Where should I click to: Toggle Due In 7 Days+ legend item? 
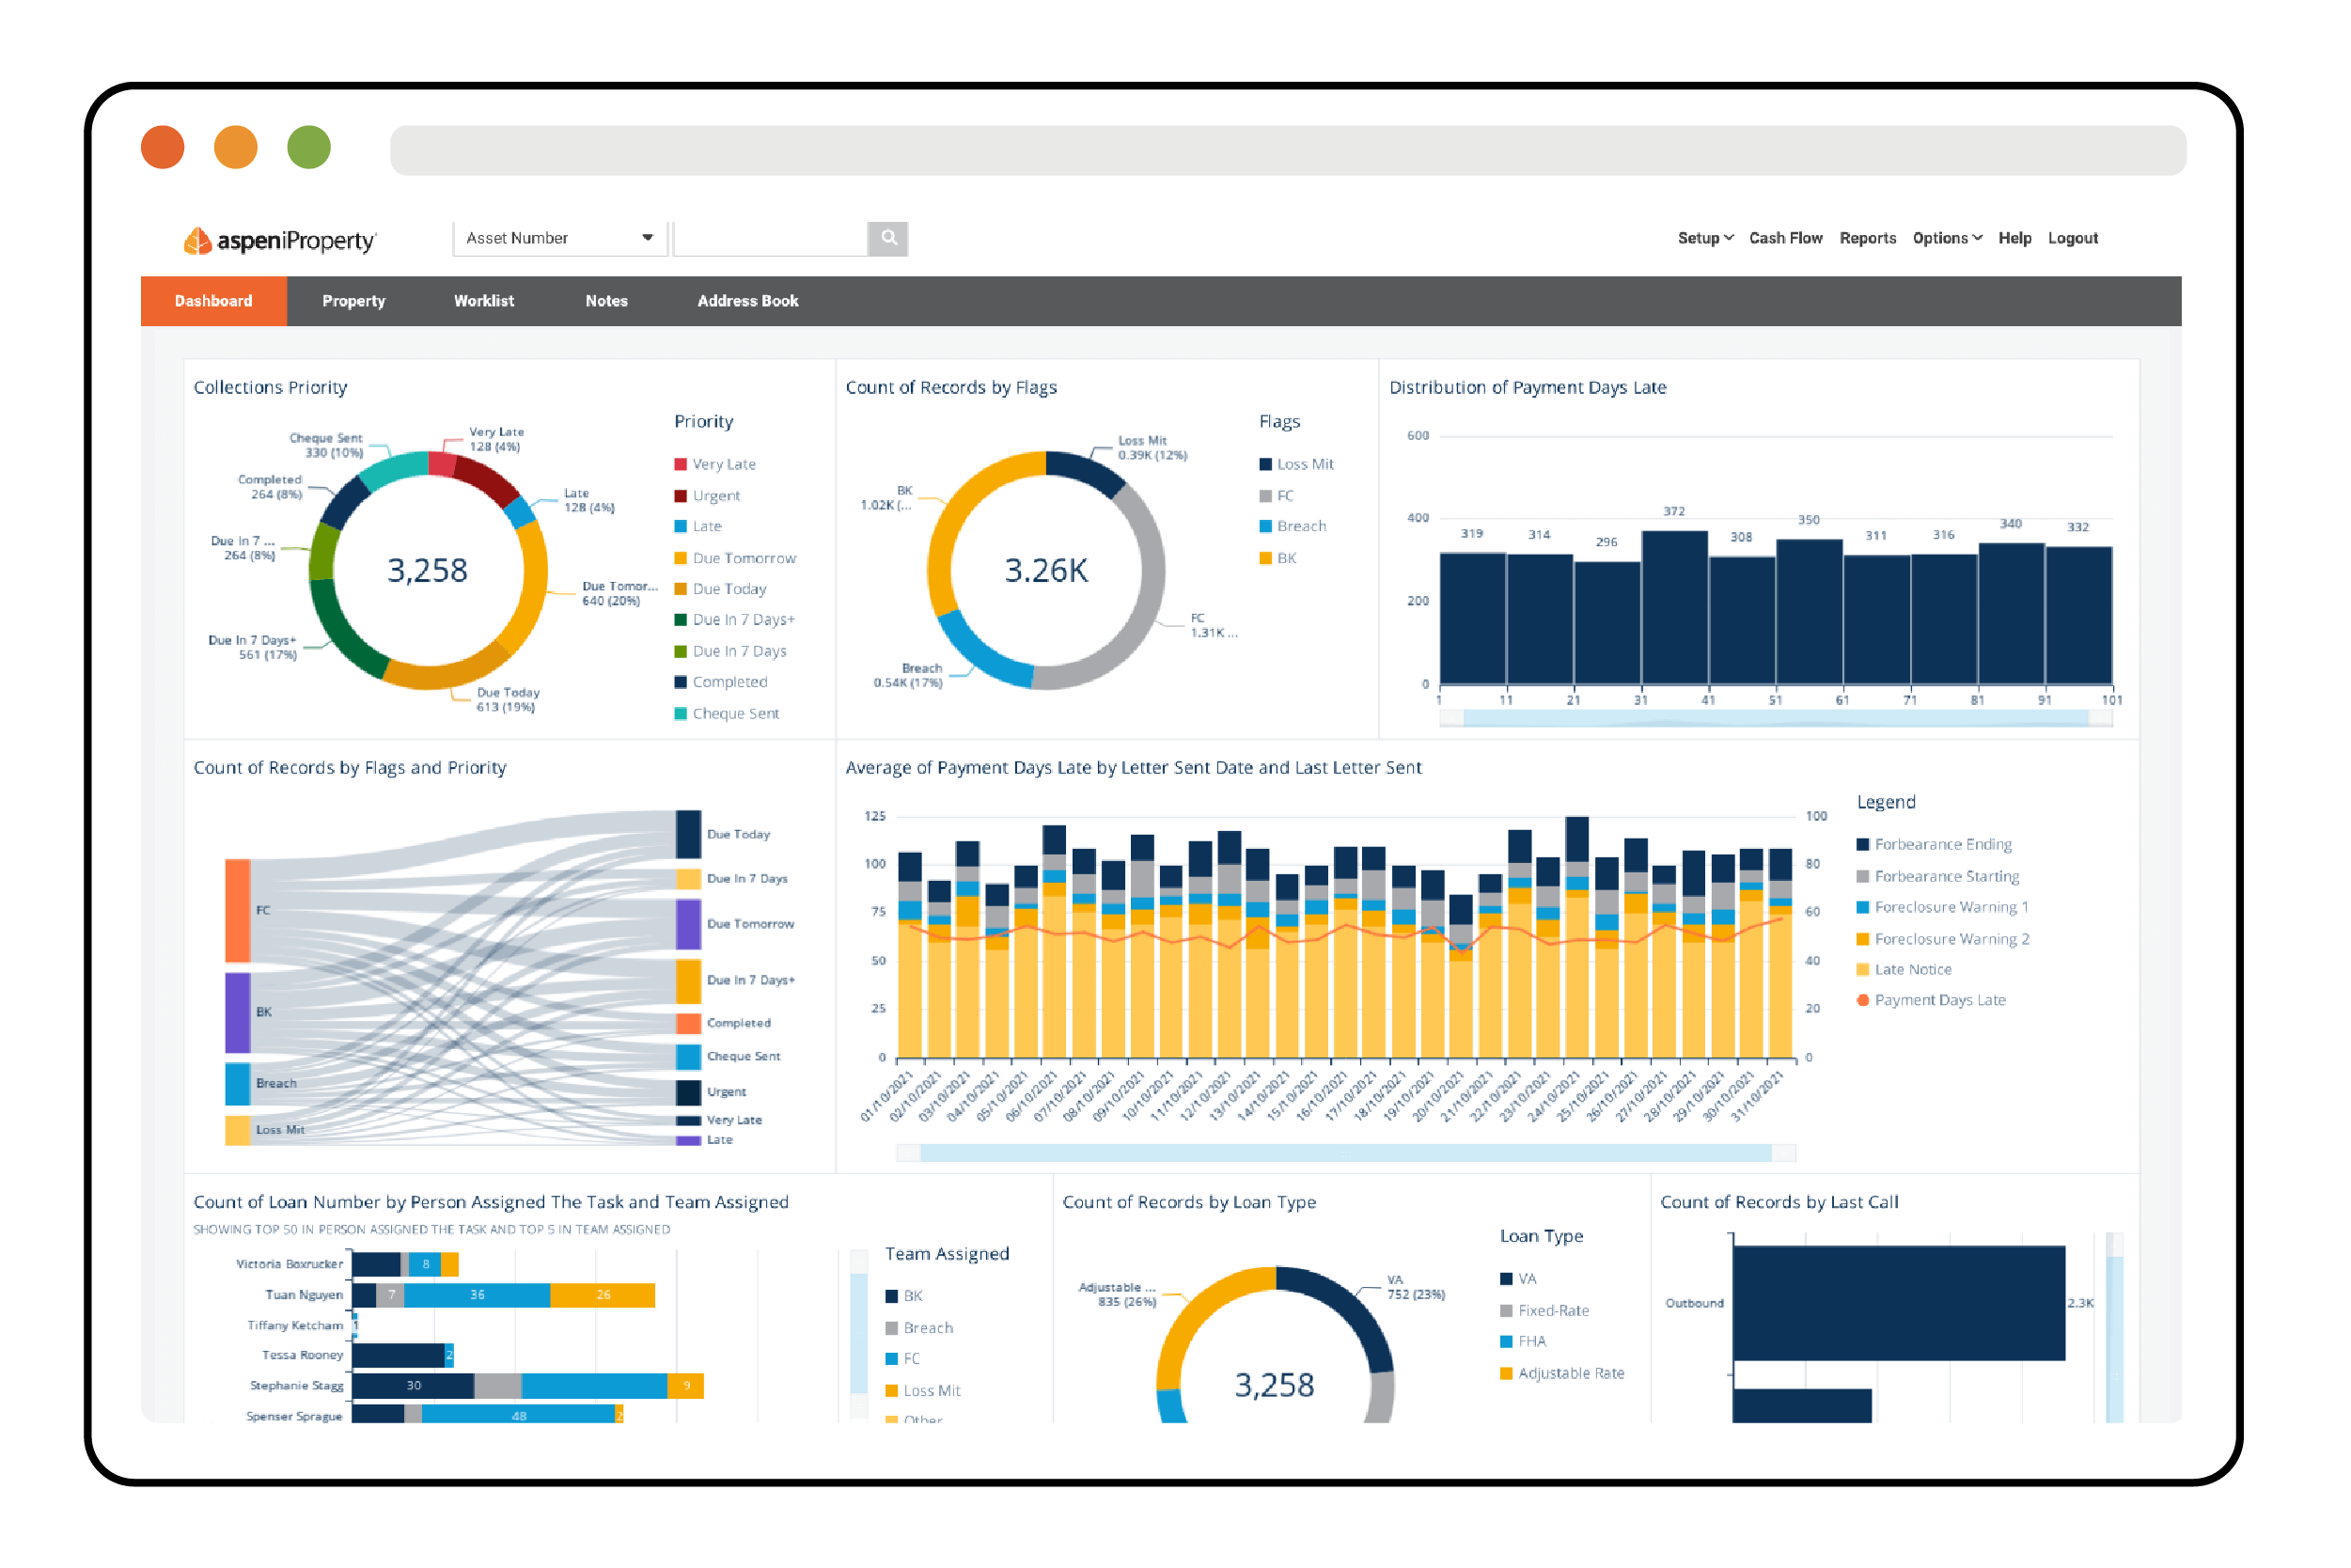(734, 620)
